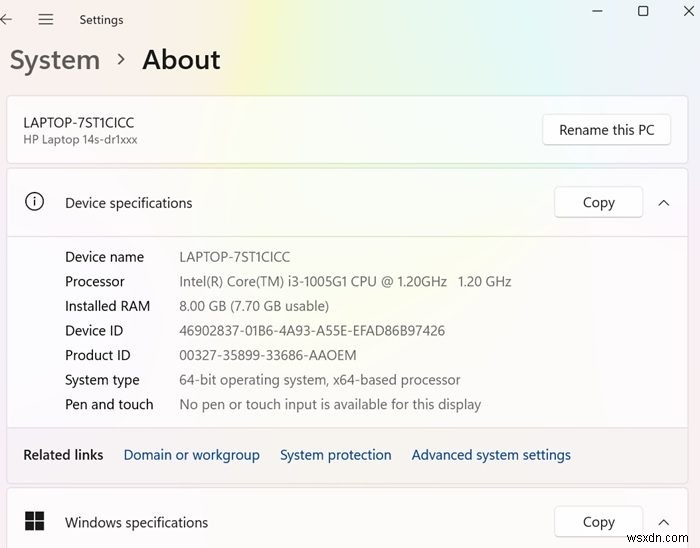This screenshot has width=700, height=548.
Task: Click PC name LAPTOP-7ST1CICC in top card
Action: 79,122
